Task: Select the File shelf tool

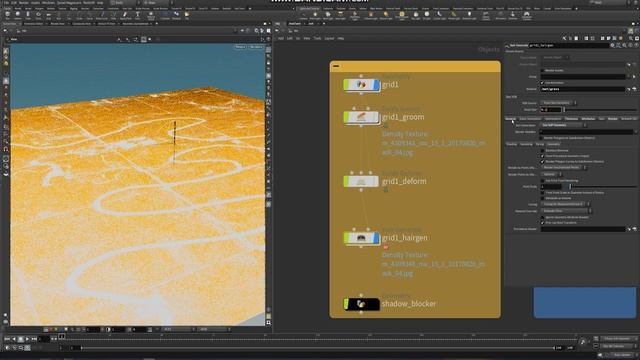Action: pos(187,15)
